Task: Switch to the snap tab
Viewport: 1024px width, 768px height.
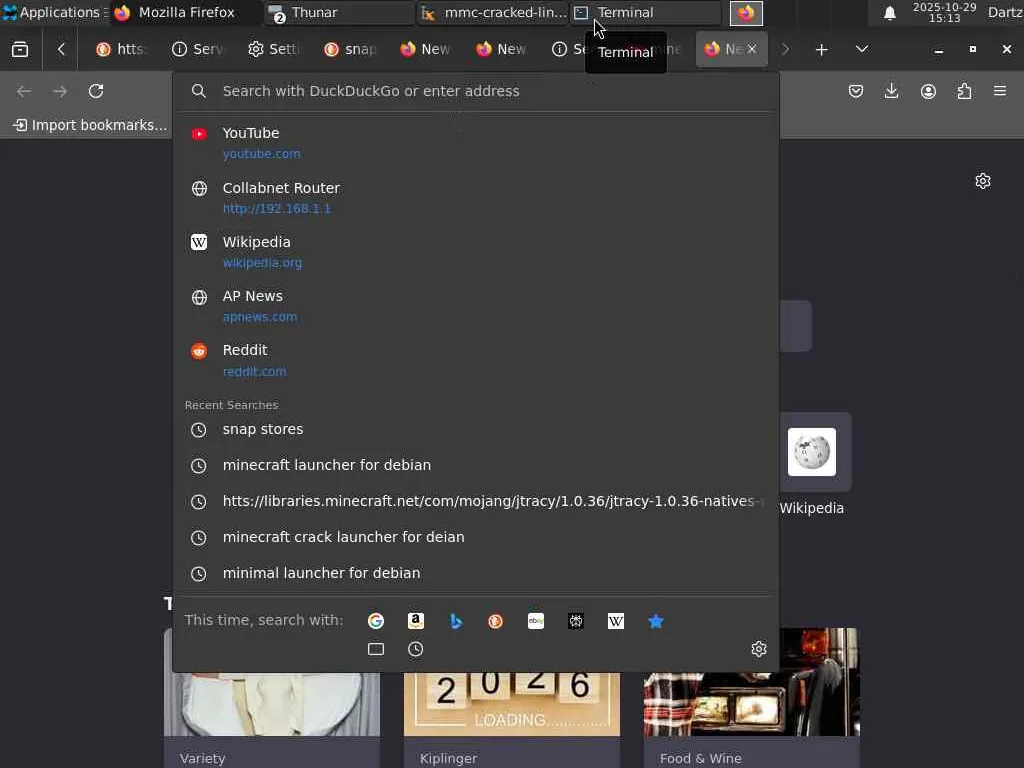Action: [351, 49]
